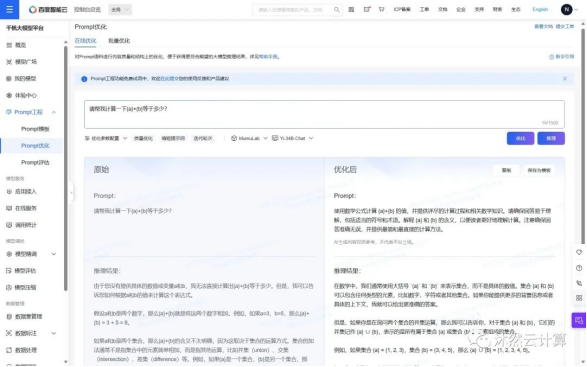This screenshot has height=367, width=587.
Task: Open the Prompt模板 sidebar item
Action: (35, 129)
